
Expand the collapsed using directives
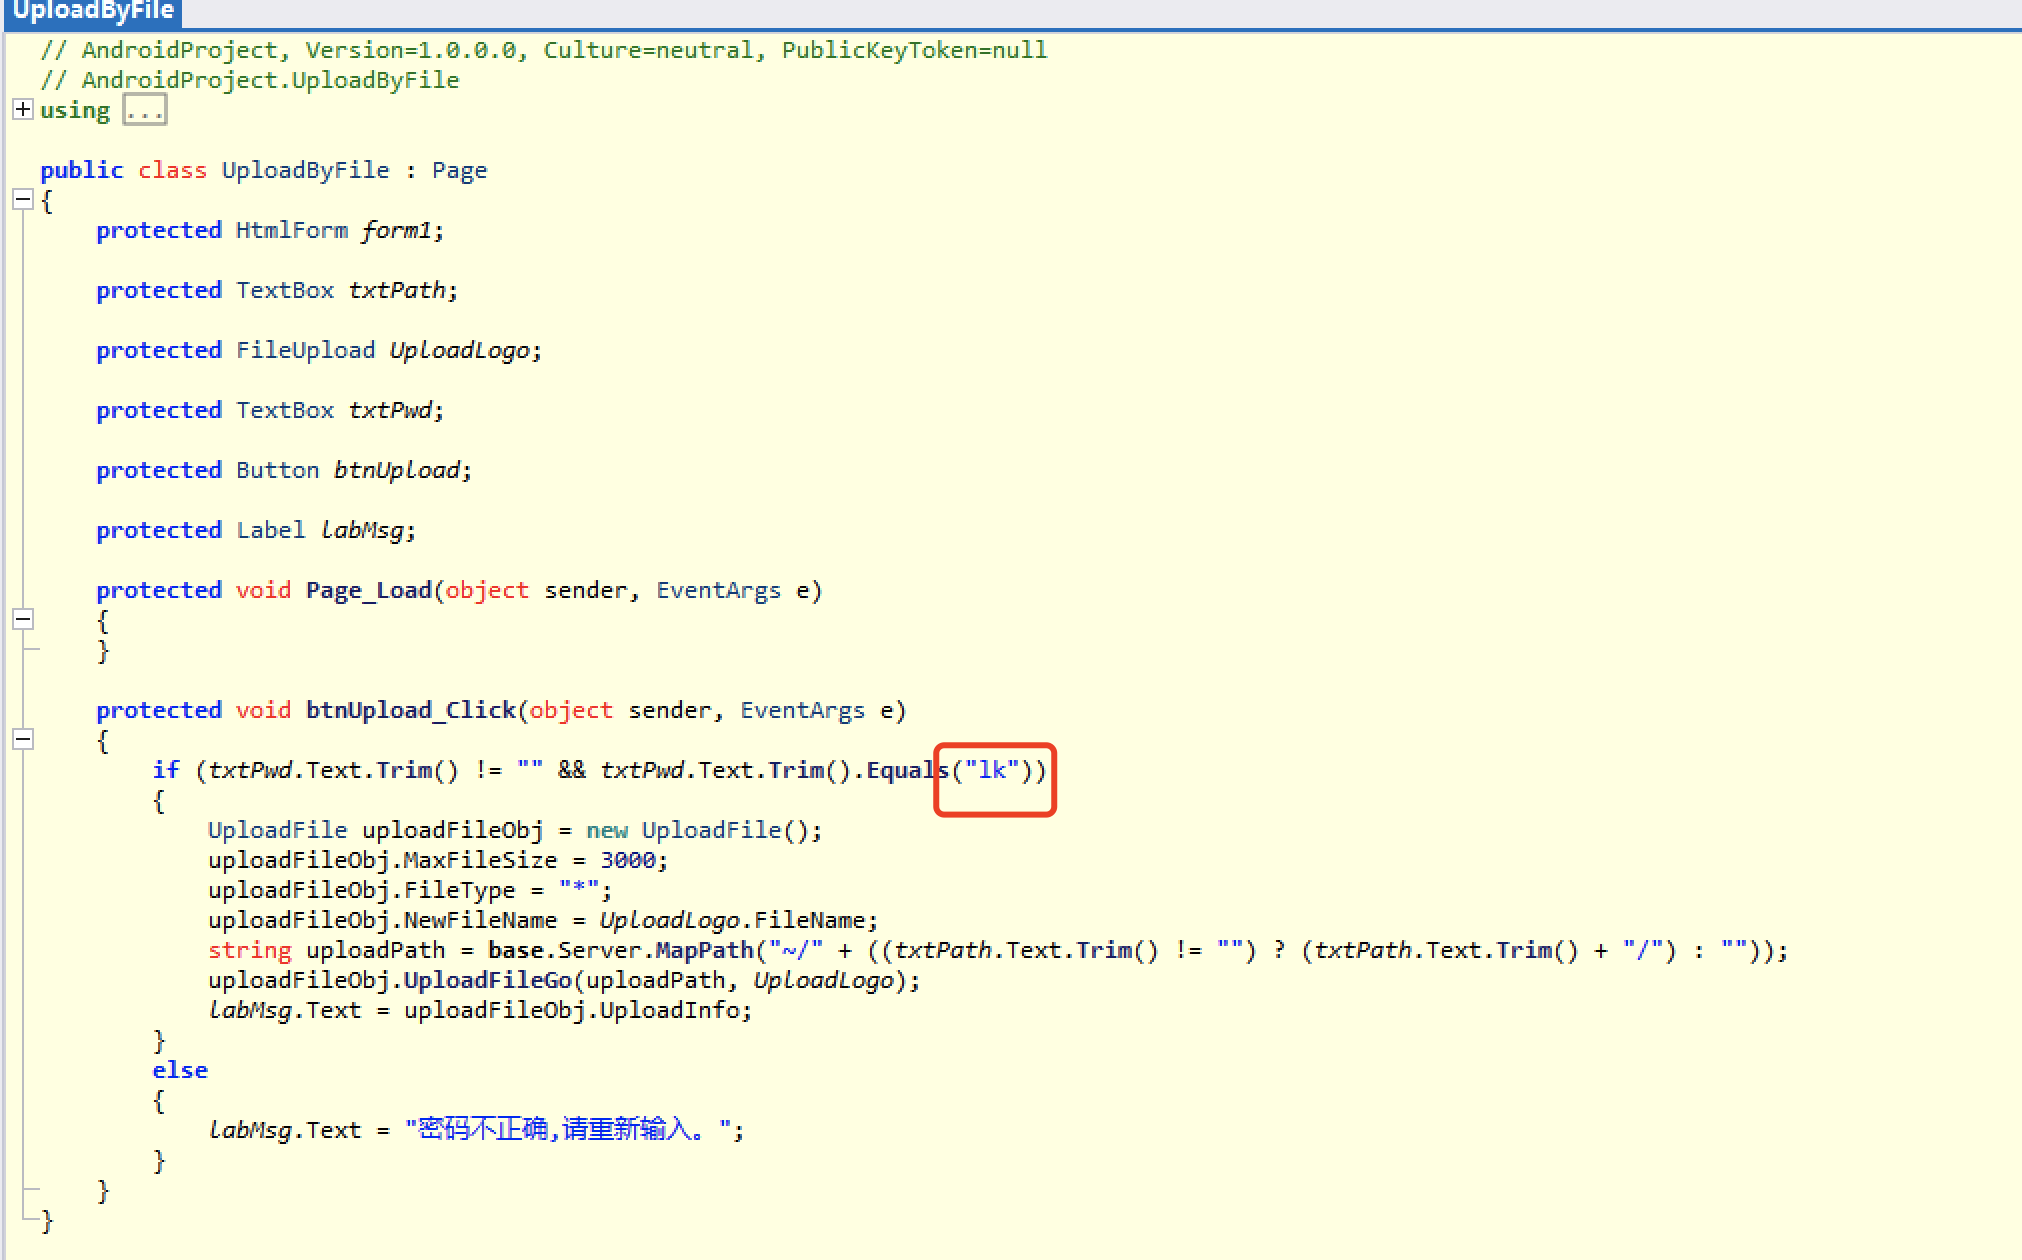[23, 109]
